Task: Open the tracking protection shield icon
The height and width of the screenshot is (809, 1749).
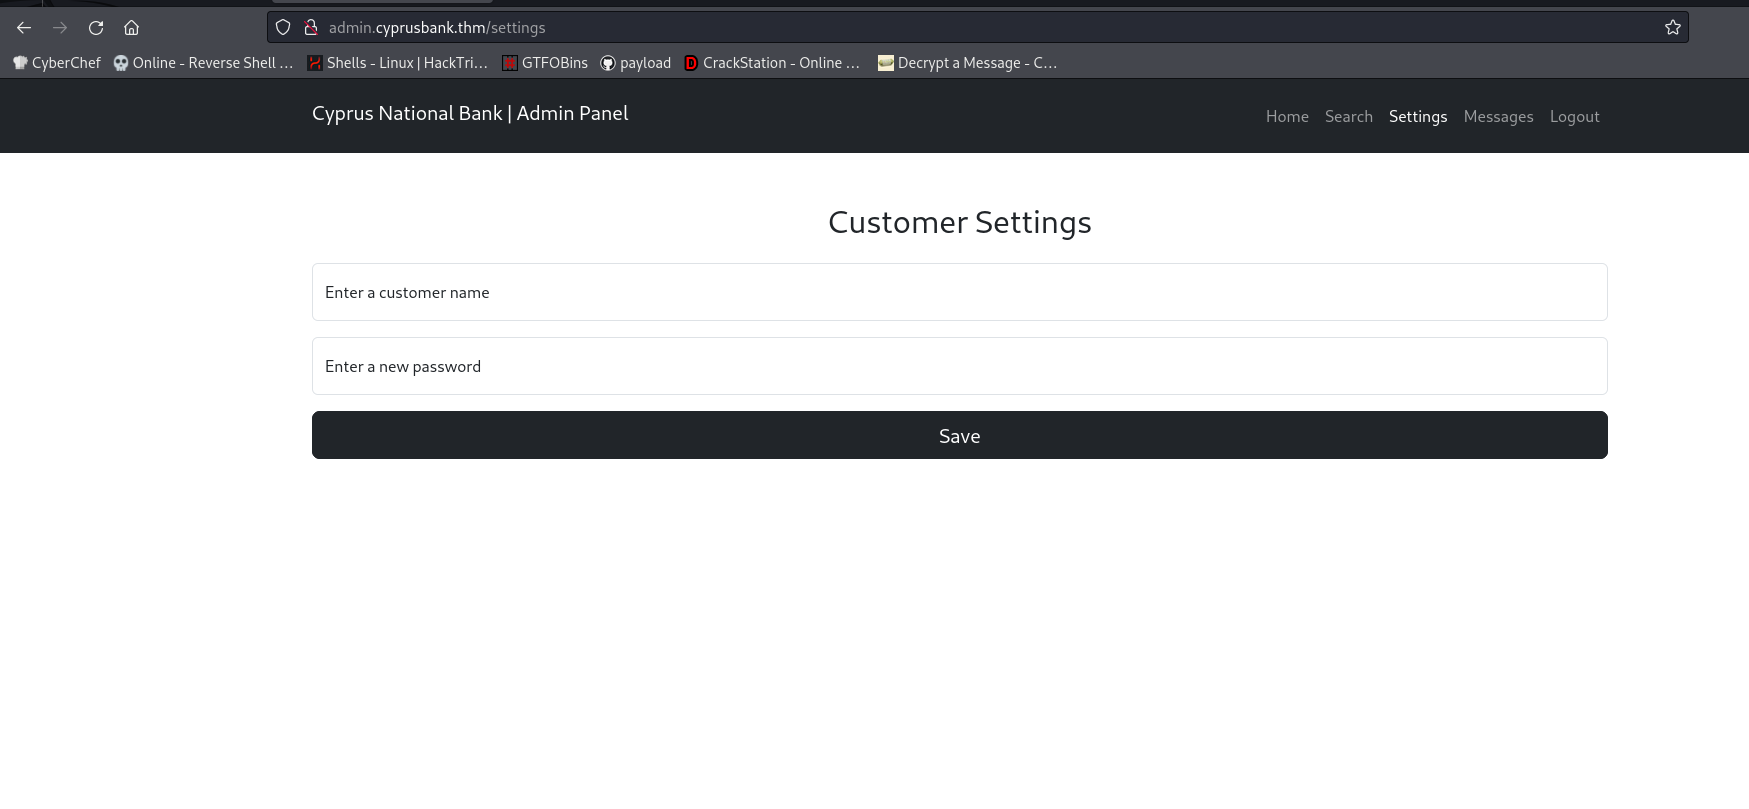Action: [x=283, y=28]
